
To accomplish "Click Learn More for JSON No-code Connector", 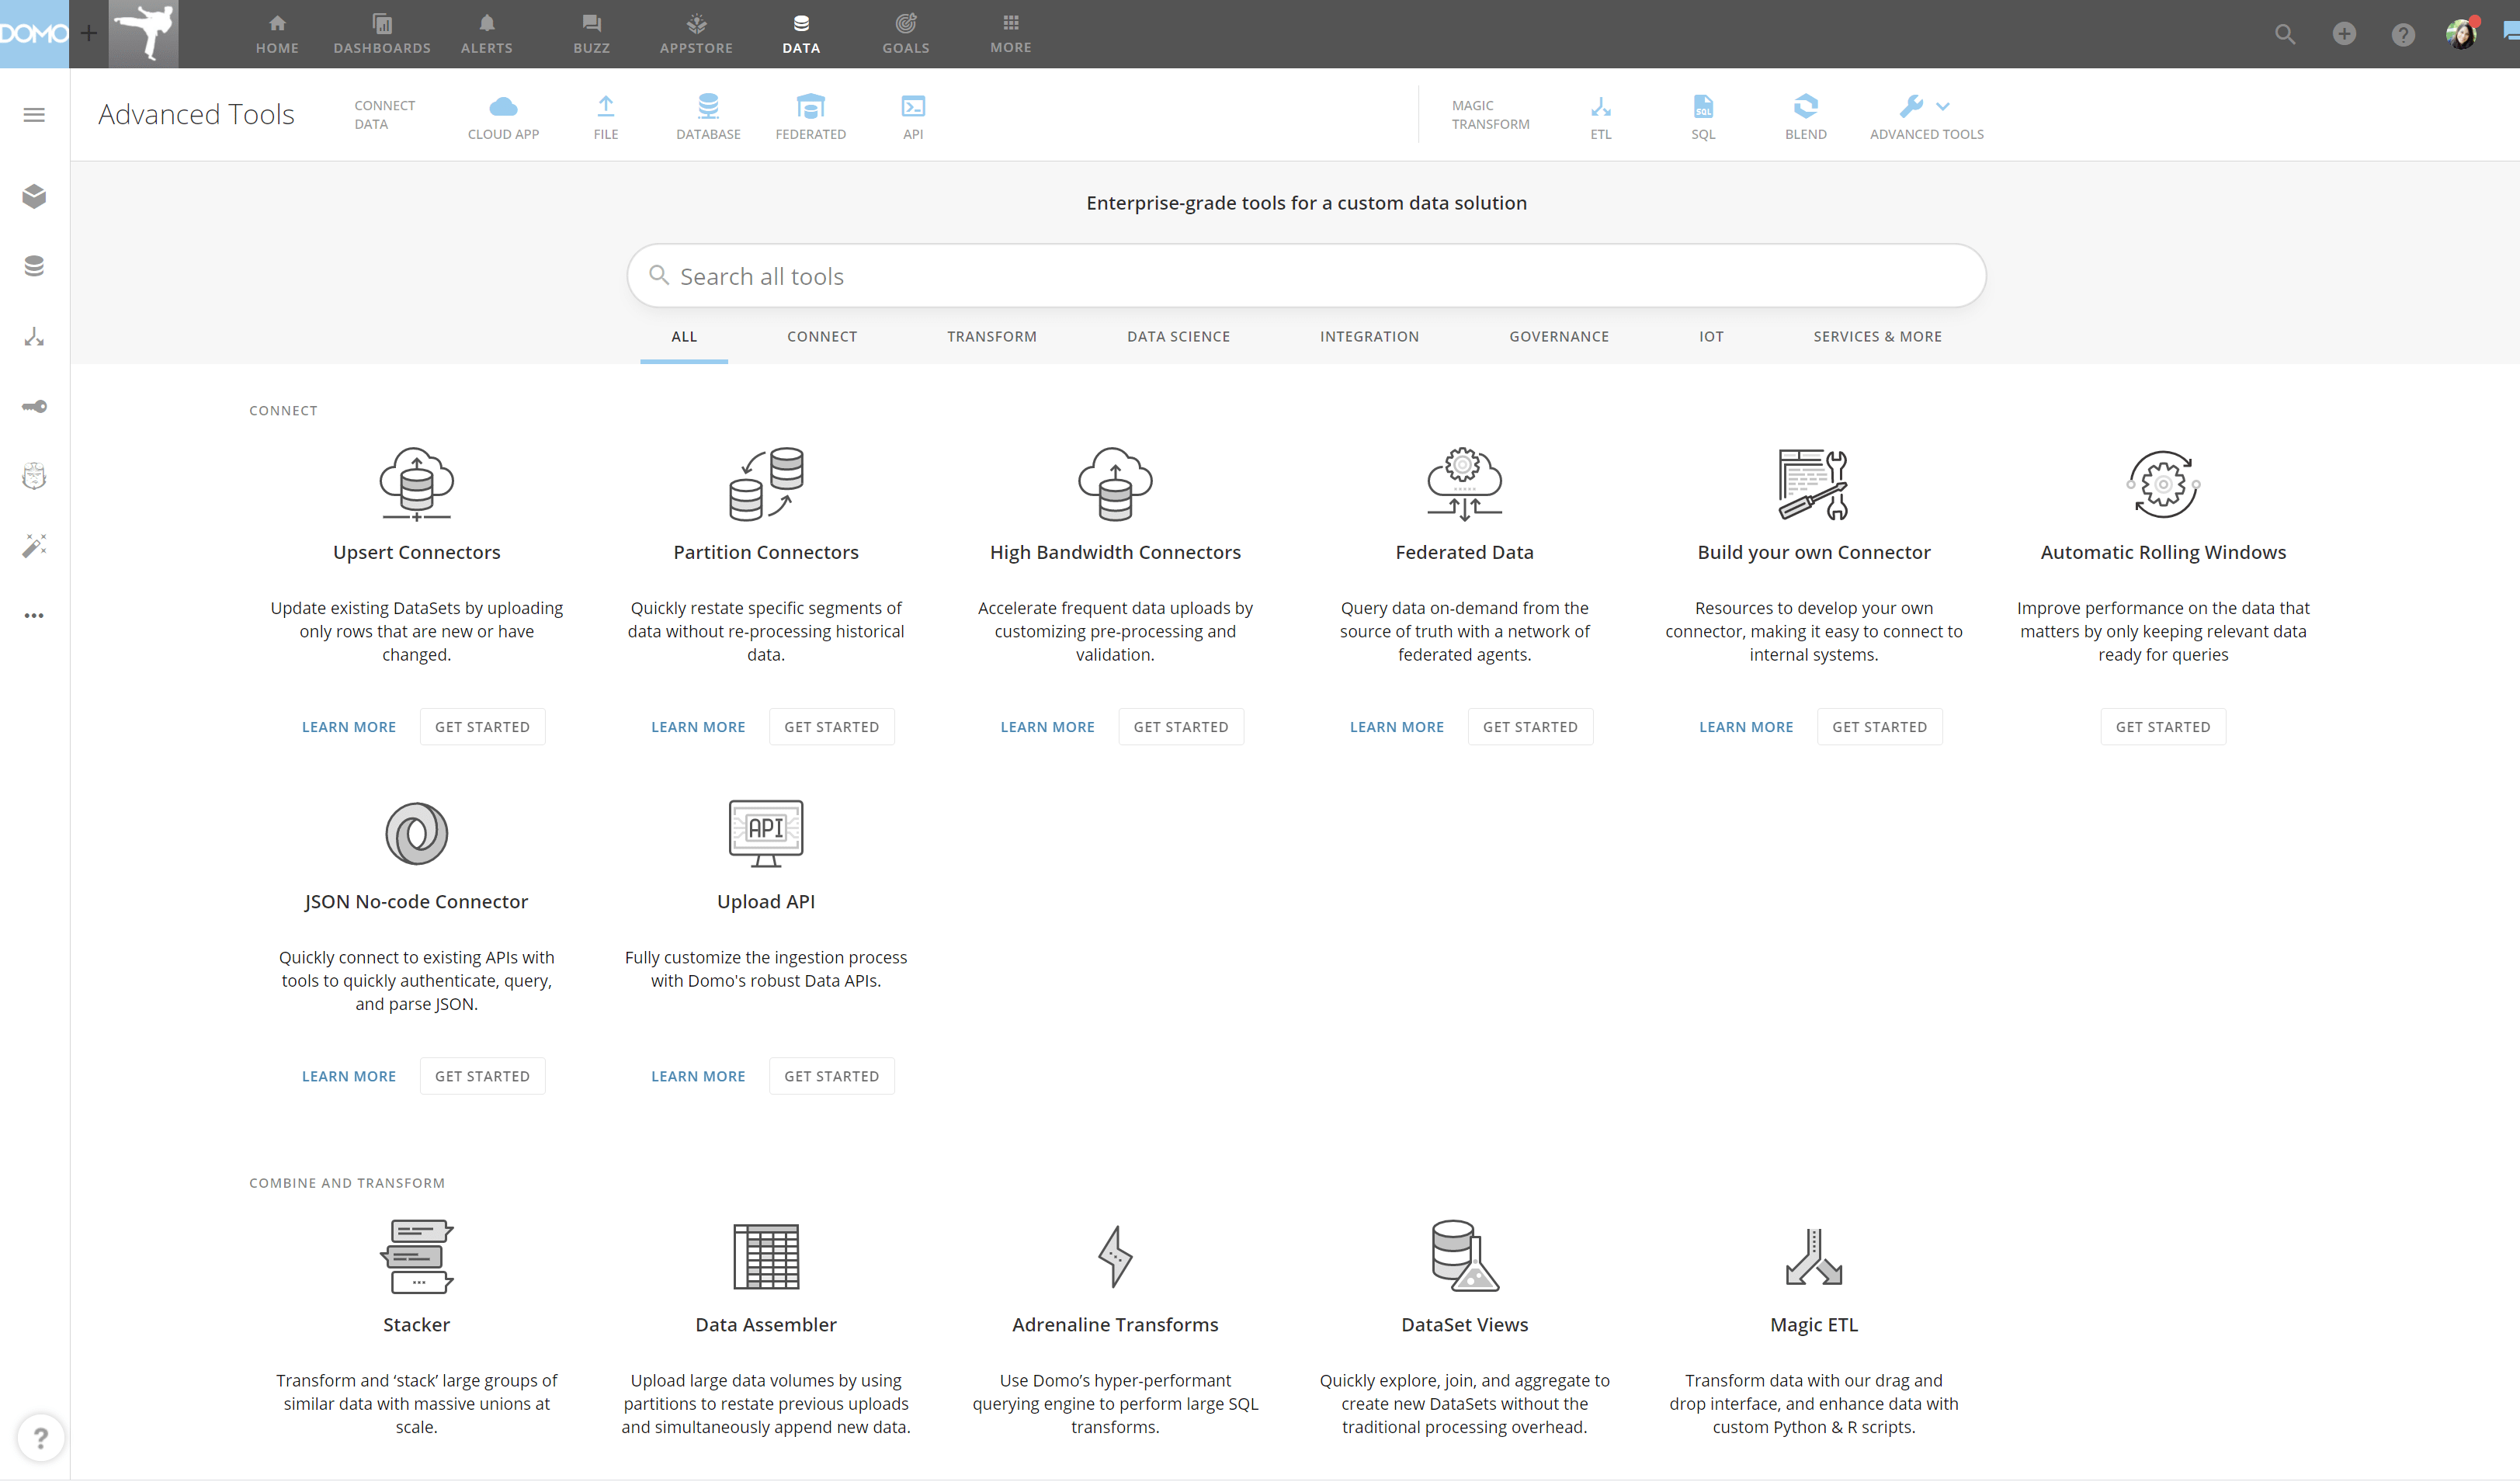I will coord(349,1076).
